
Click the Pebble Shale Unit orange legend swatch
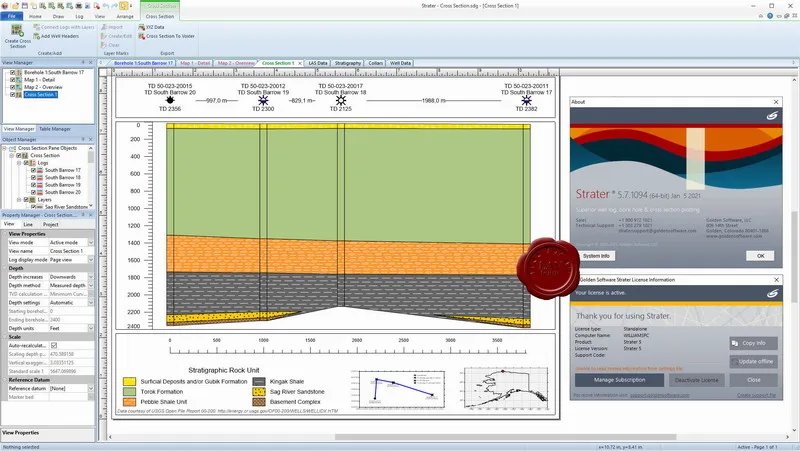(130, 402)
